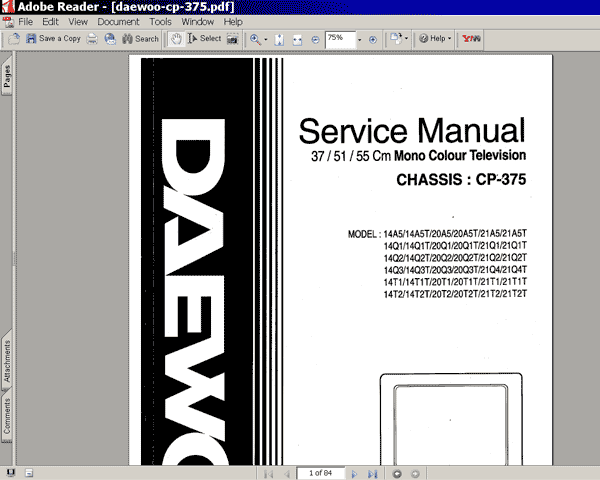Image resolution: width=600 pixels, height=480 pixels.
Task: Click the Previous View back icon
Action: [x=397, y=474]
